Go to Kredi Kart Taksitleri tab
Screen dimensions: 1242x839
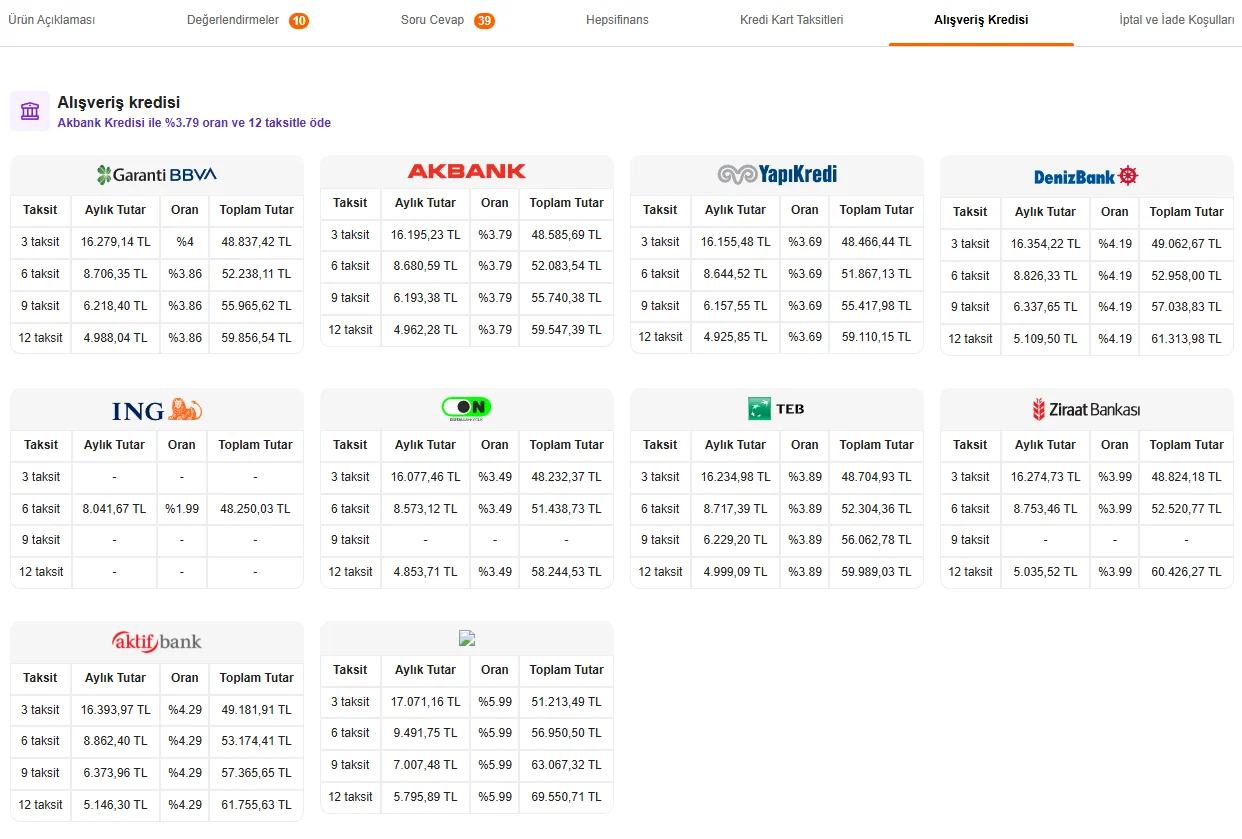click(791, 20)
